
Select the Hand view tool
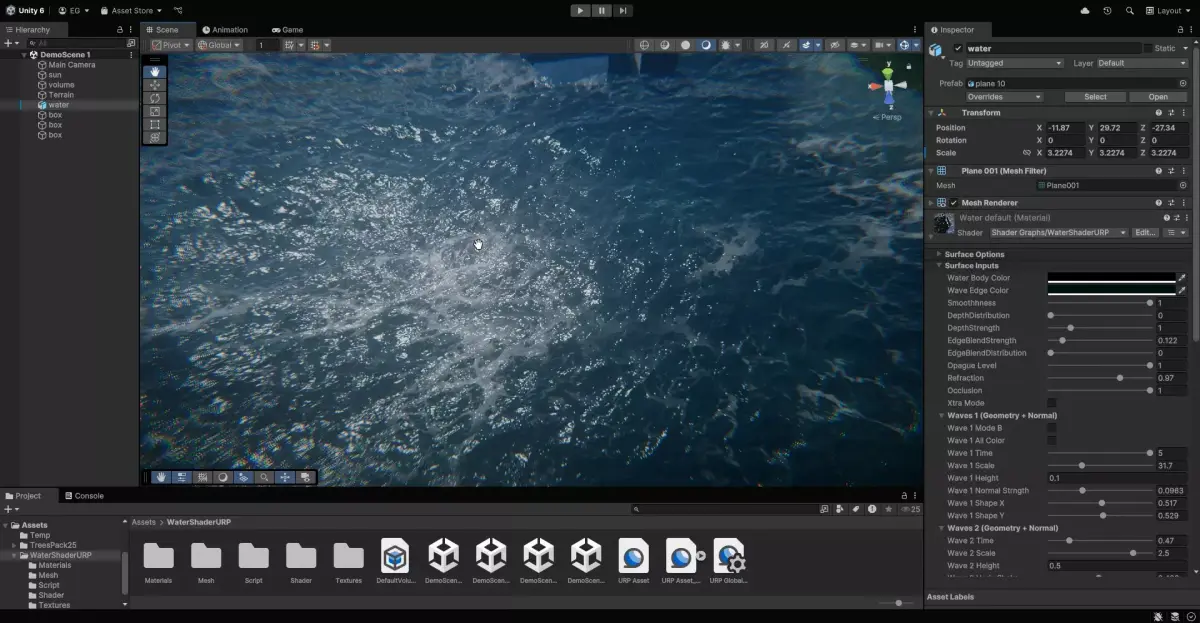[x=154, y=72]
